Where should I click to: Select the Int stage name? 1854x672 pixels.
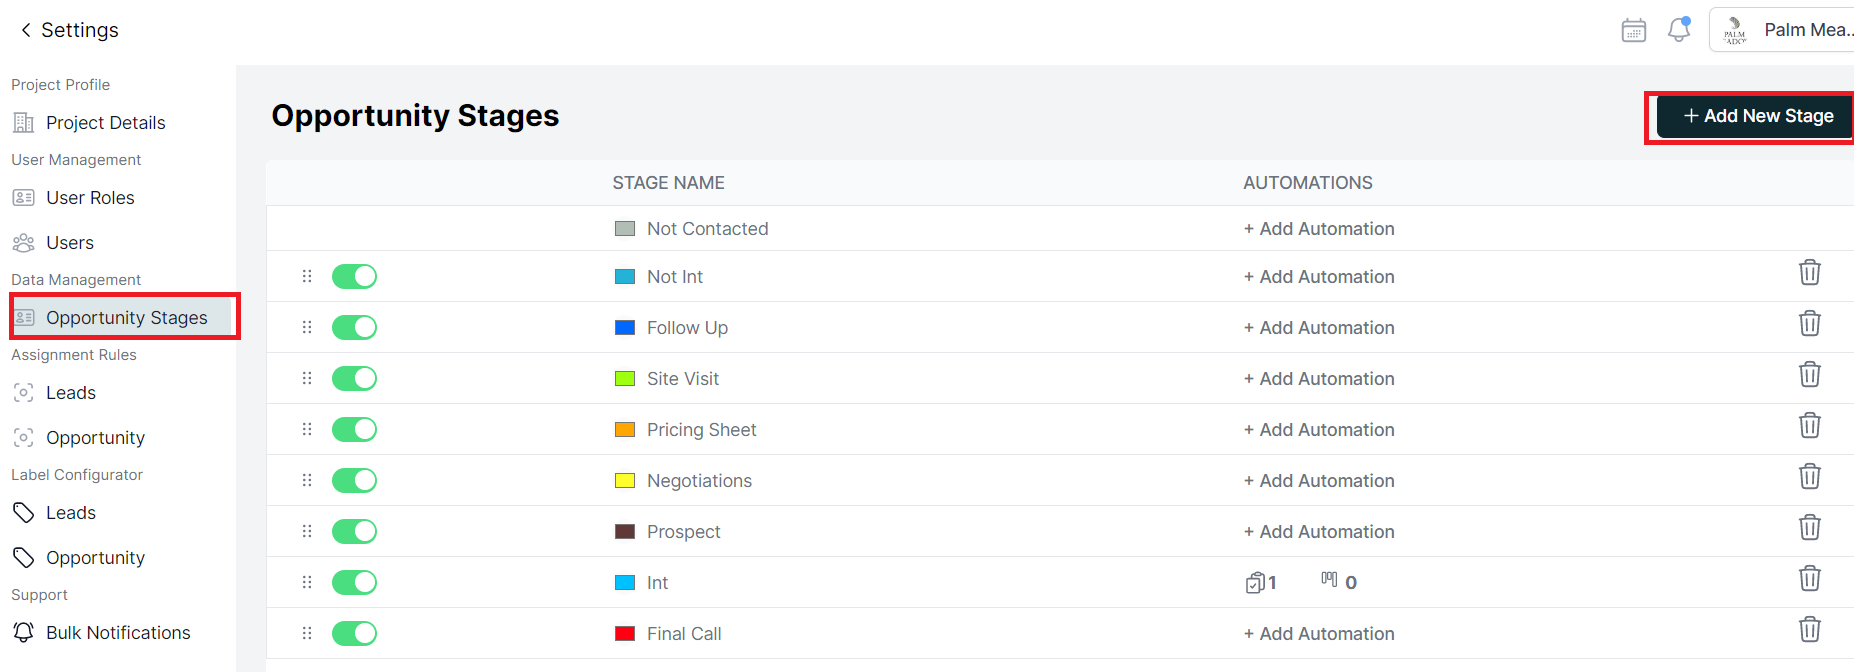(x=657, y=583)
